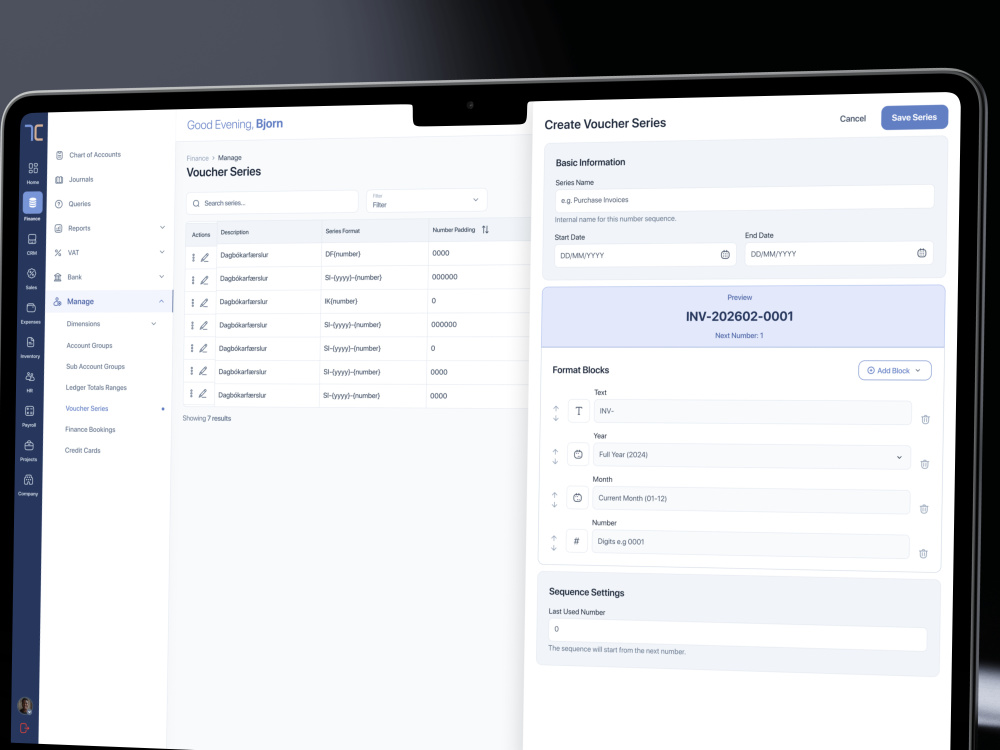The image size is (1000, 750).
Task: Click the hash icon of Number block
Action: 577,541
